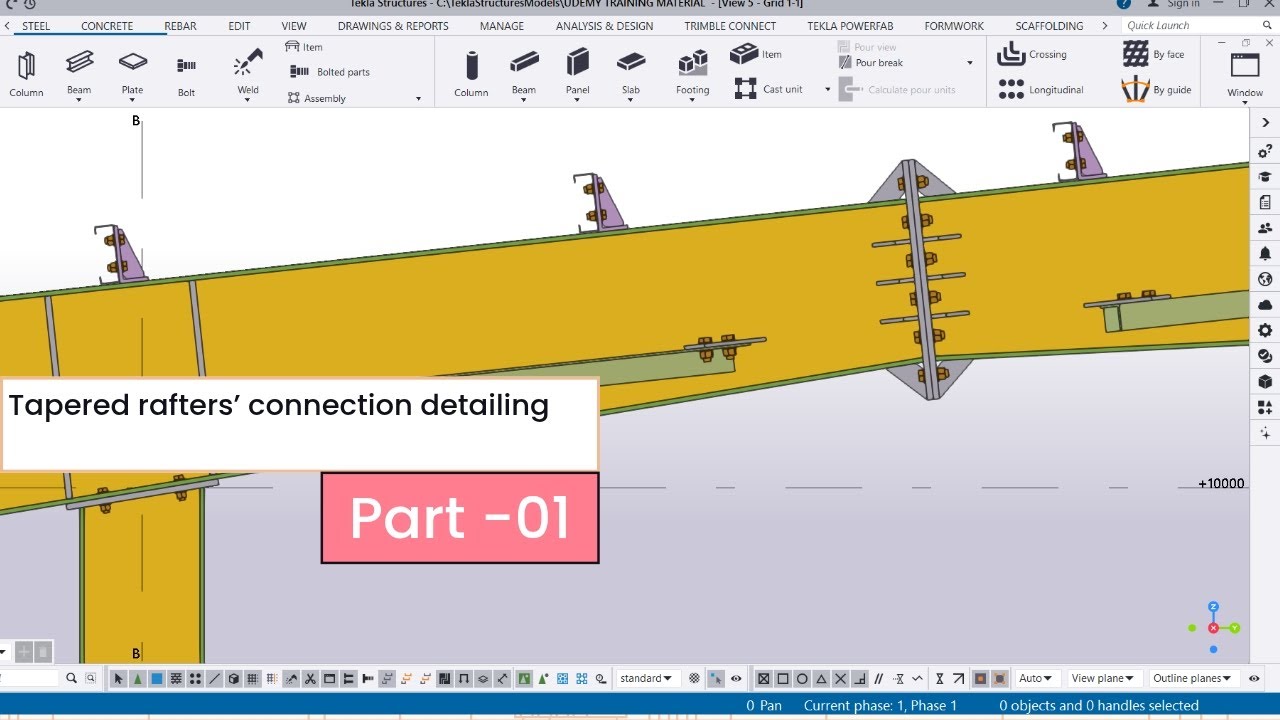Choose the Longitudinal rebar tool
The width and height of the screenshot is (1280, 720).
(x=1041, y=89)
